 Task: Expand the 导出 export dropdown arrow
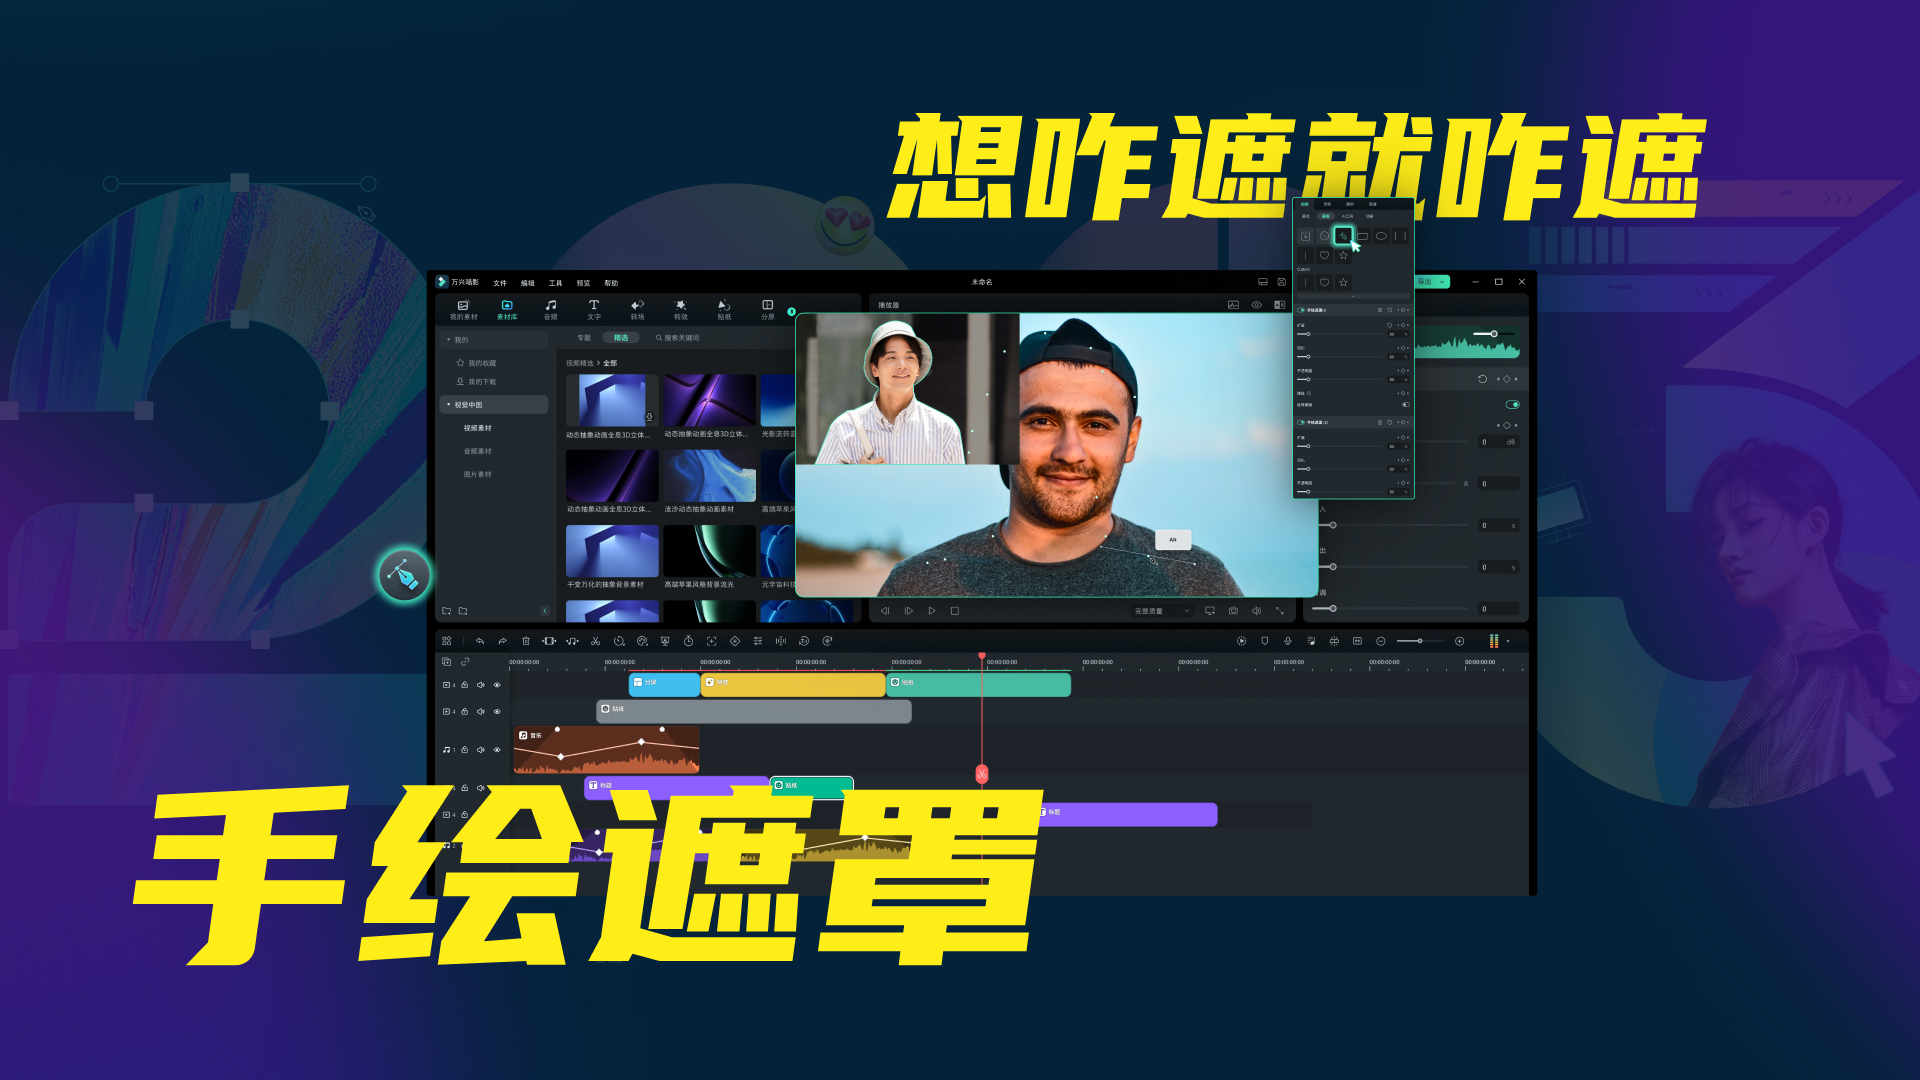pos(1442,282)
